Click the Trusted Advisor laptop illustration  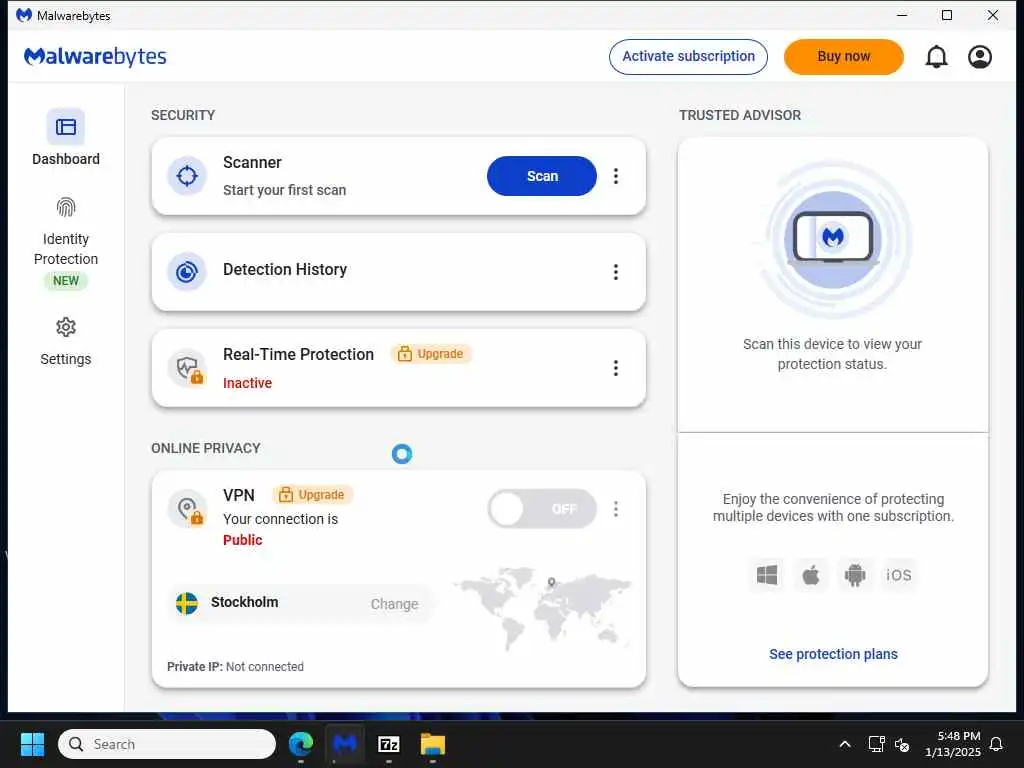pos(833,239)
